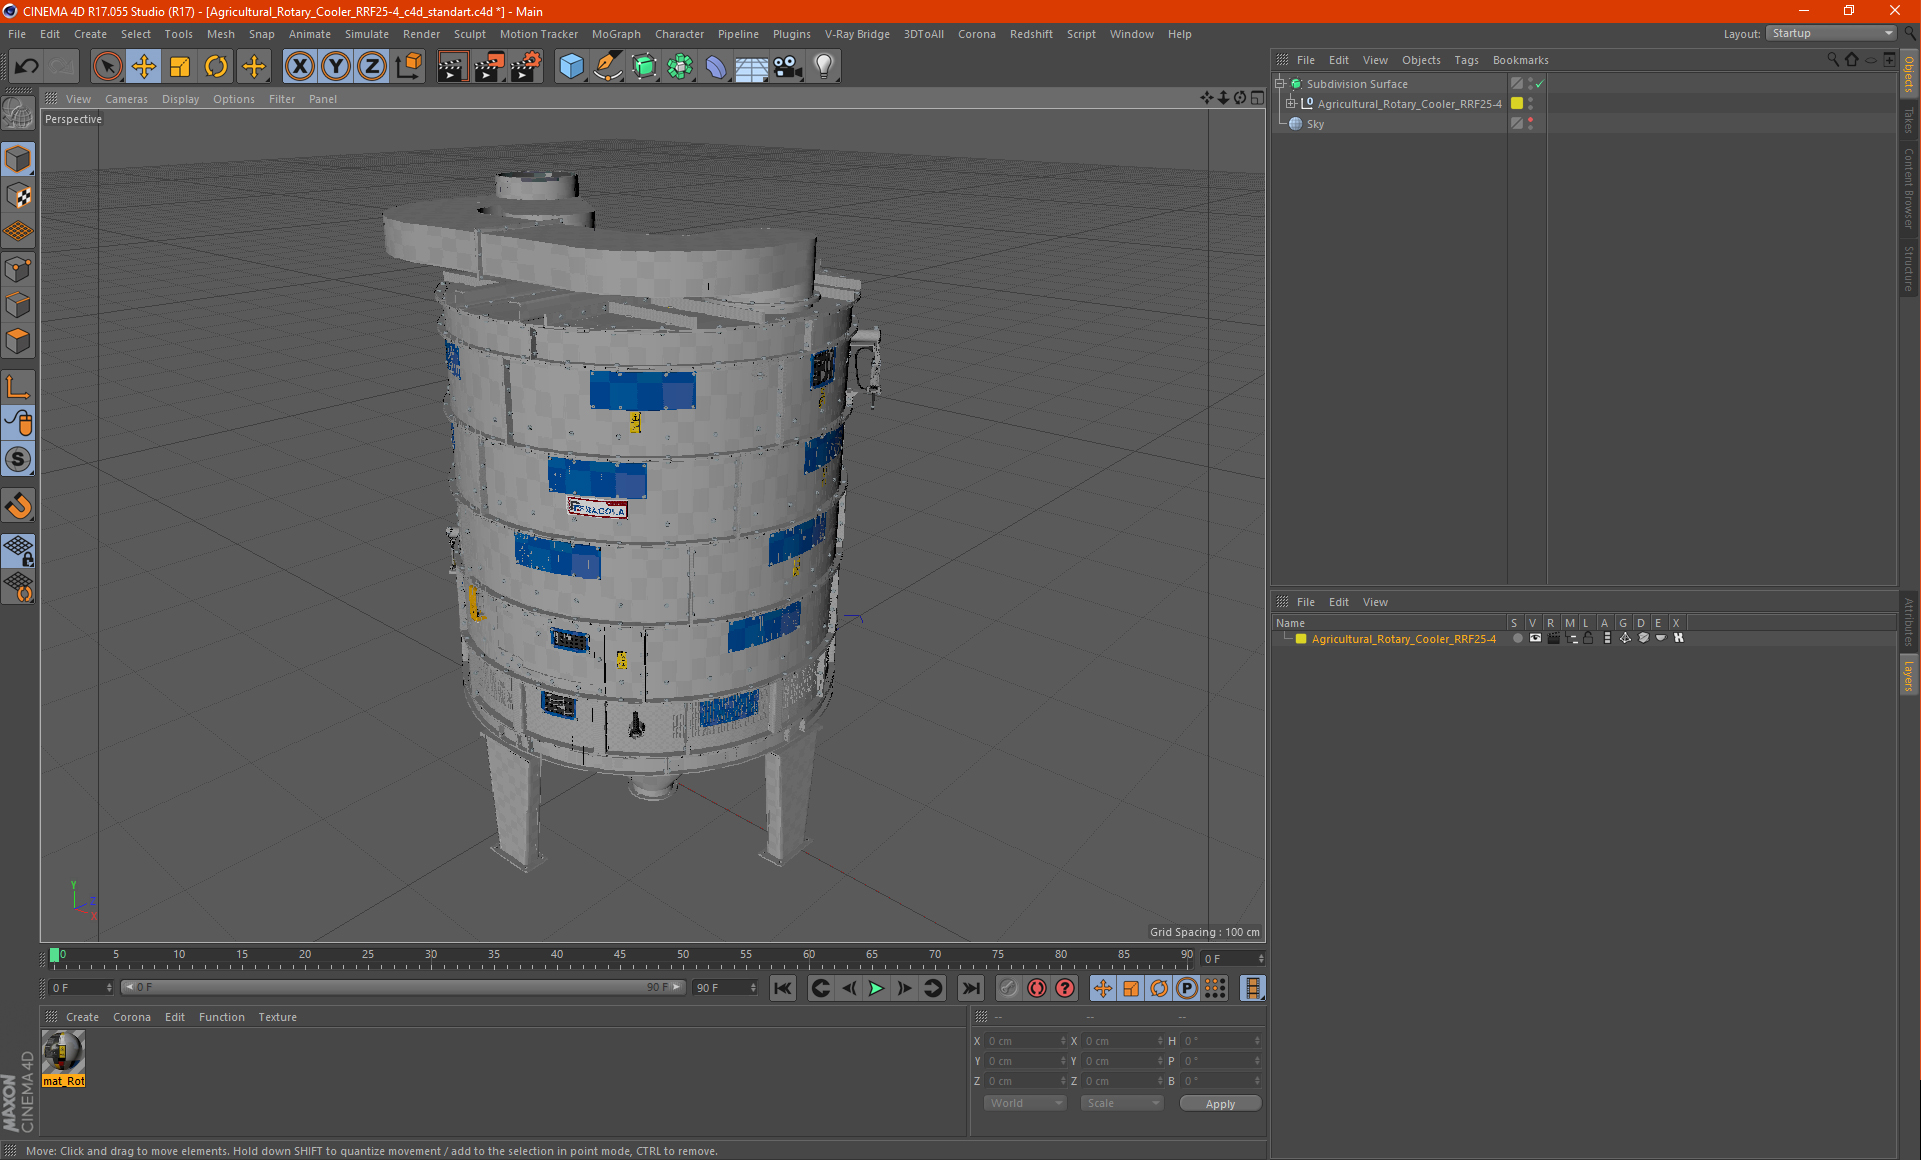Add a Subdivision Surface generator
The height and width of the screenshot is (1160, 1921).
(644, 67)
